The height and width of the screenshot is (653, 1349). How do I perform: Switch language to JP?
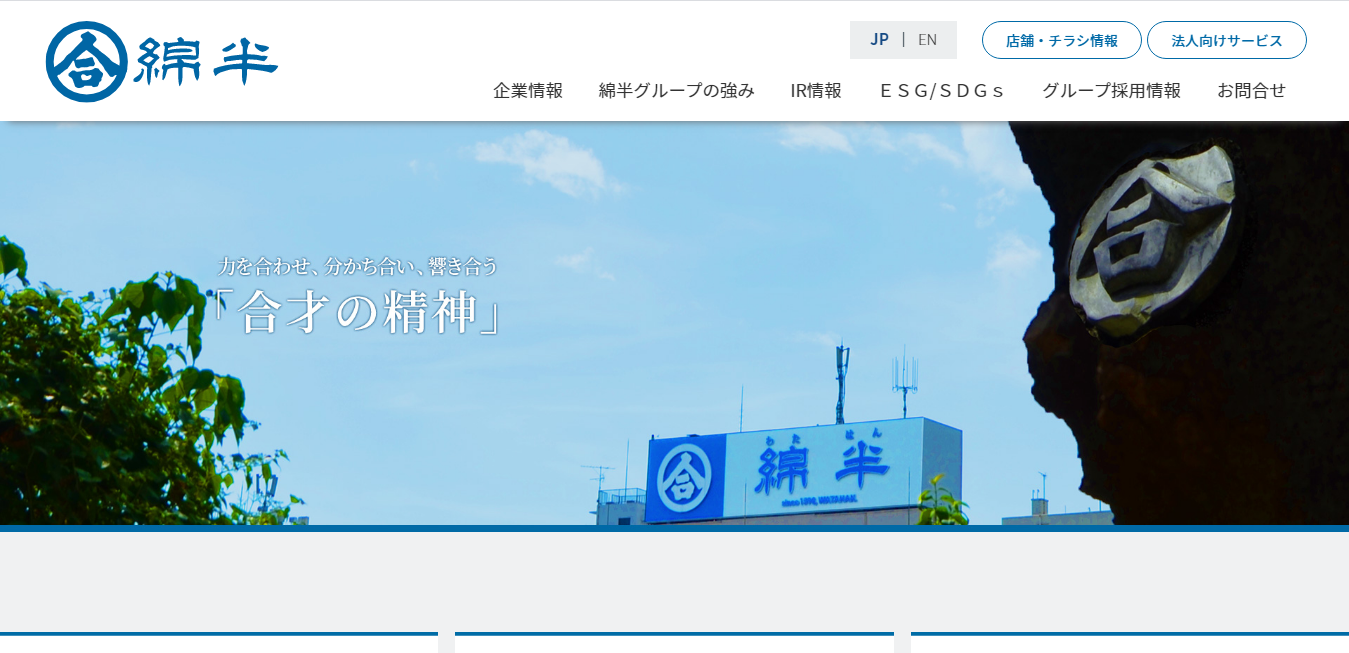coord(879,40)
